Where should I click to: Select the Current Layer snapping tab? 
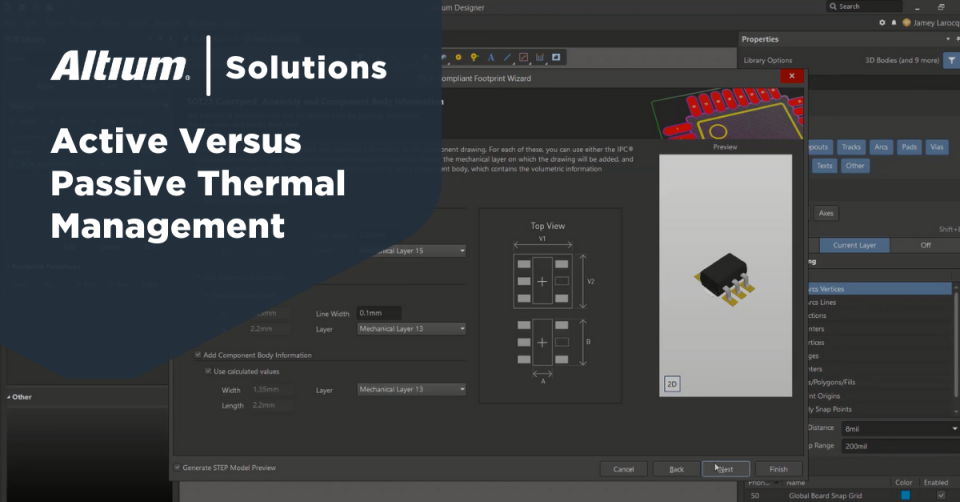pyautogui.click(x=853, y=245)
